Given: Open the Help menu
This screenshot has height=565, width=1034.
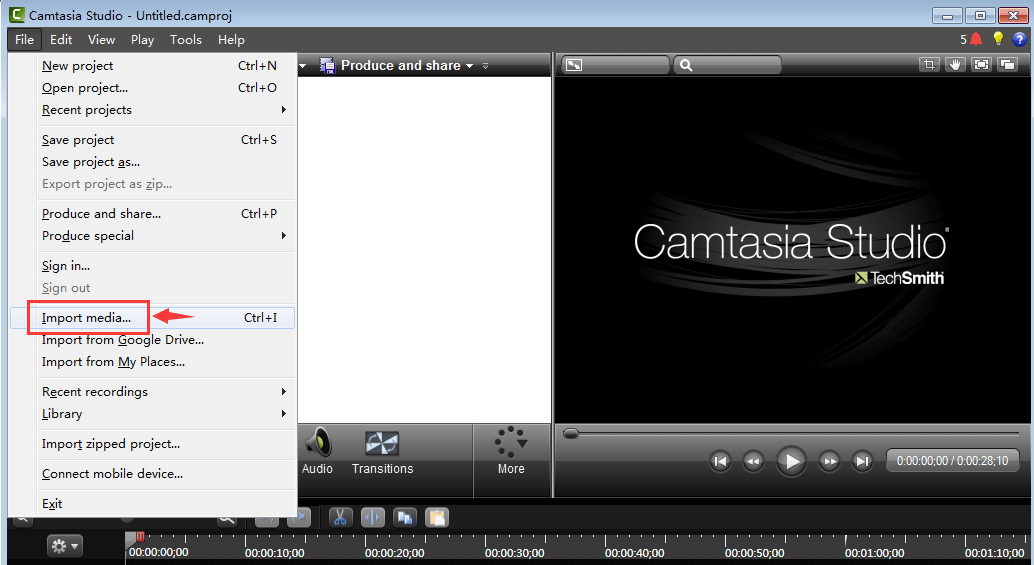Looking at the screenshot, I should [231, 40].
